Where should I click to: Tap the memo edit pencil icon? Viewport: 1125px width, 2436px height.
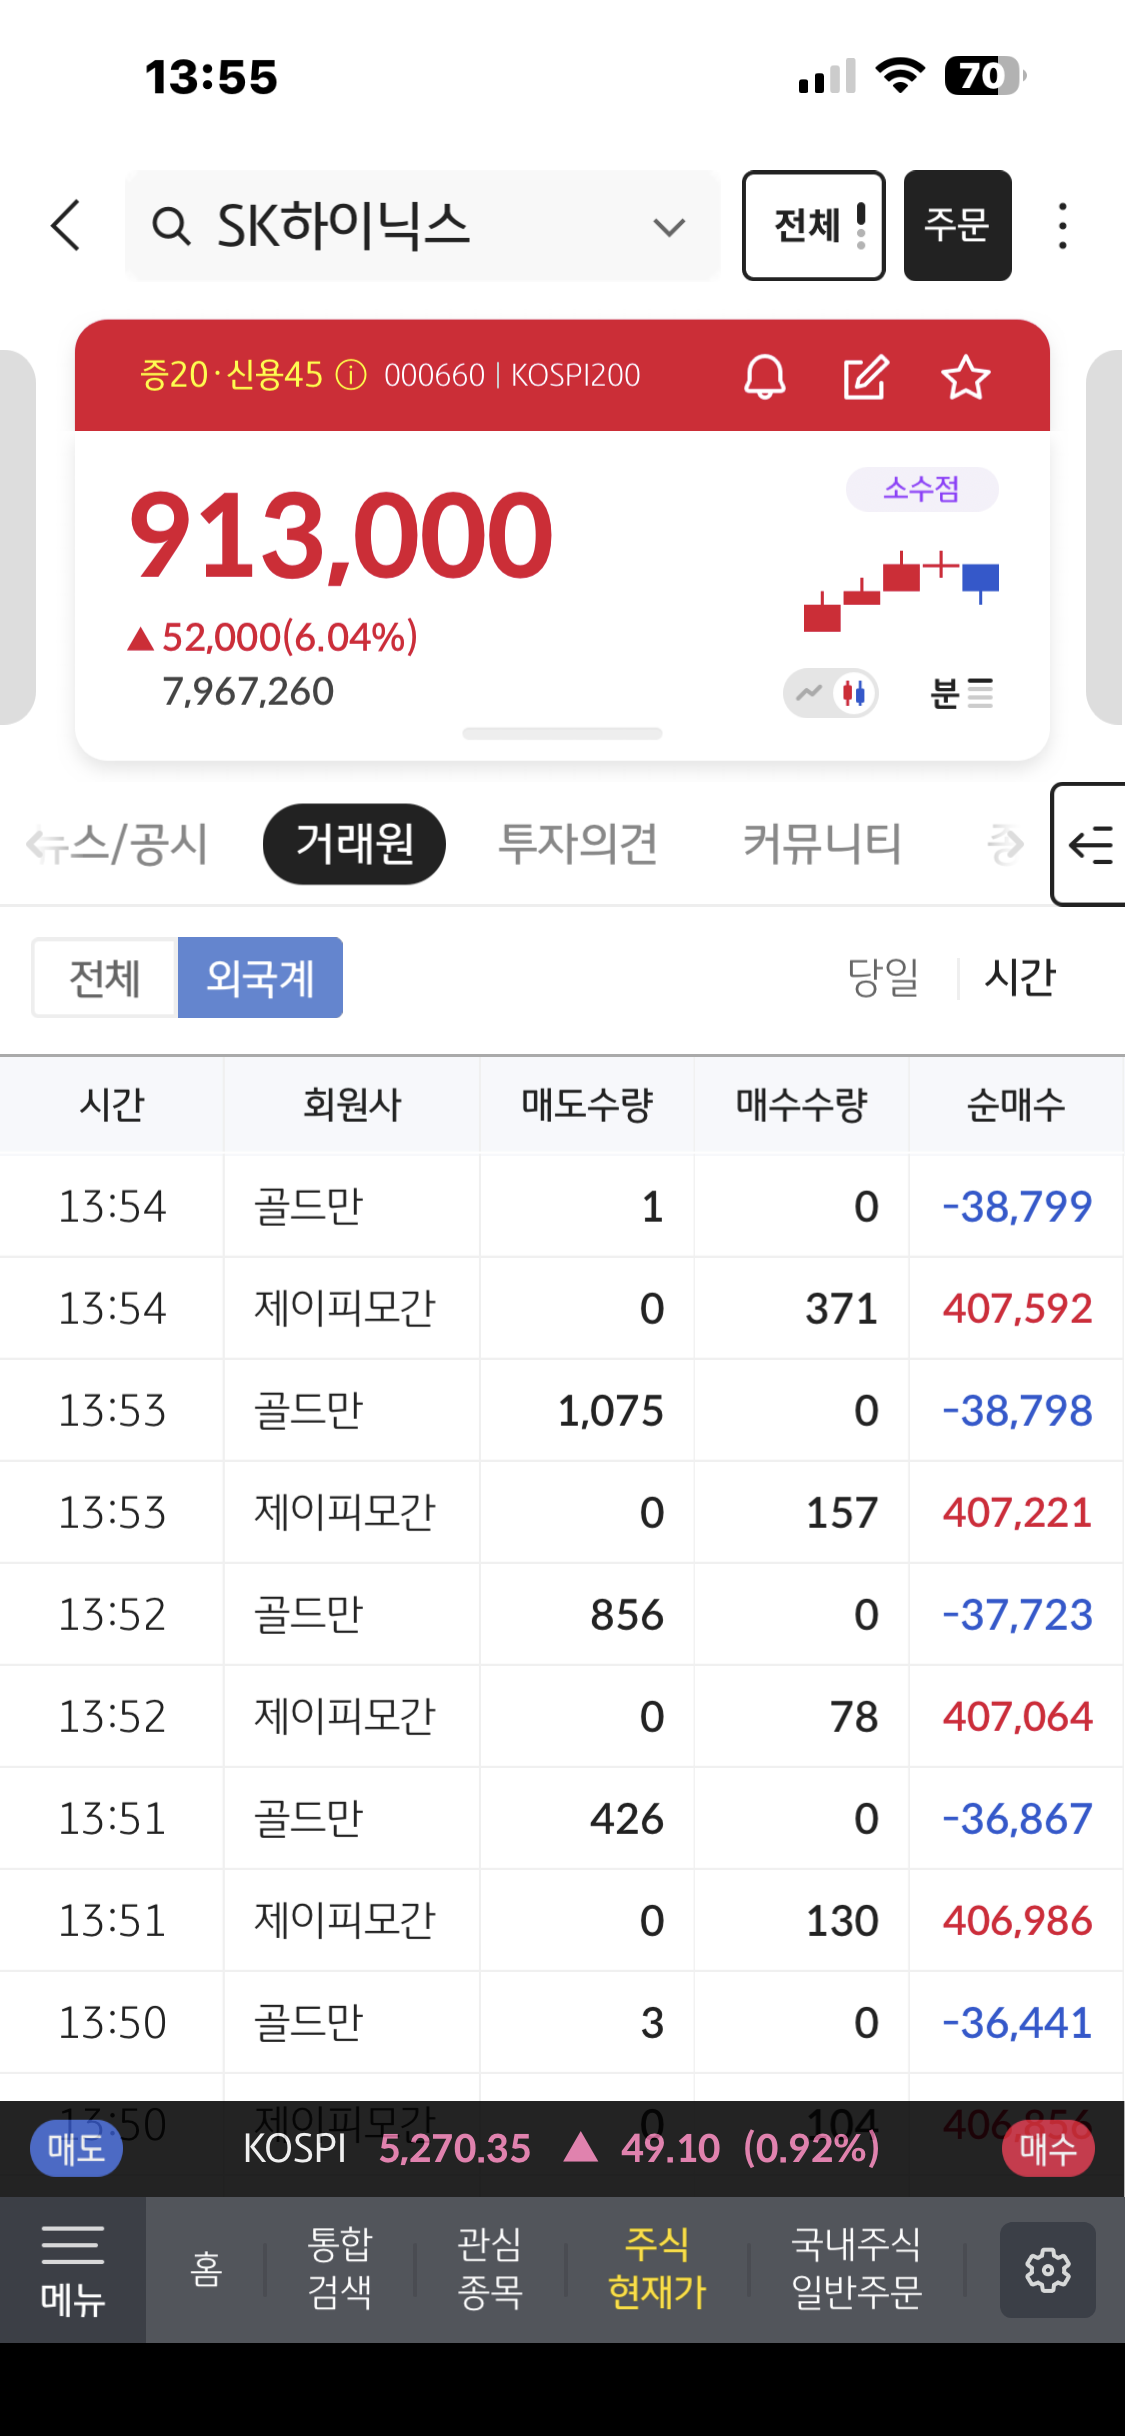pyautogui.click(x=865, y=377)
